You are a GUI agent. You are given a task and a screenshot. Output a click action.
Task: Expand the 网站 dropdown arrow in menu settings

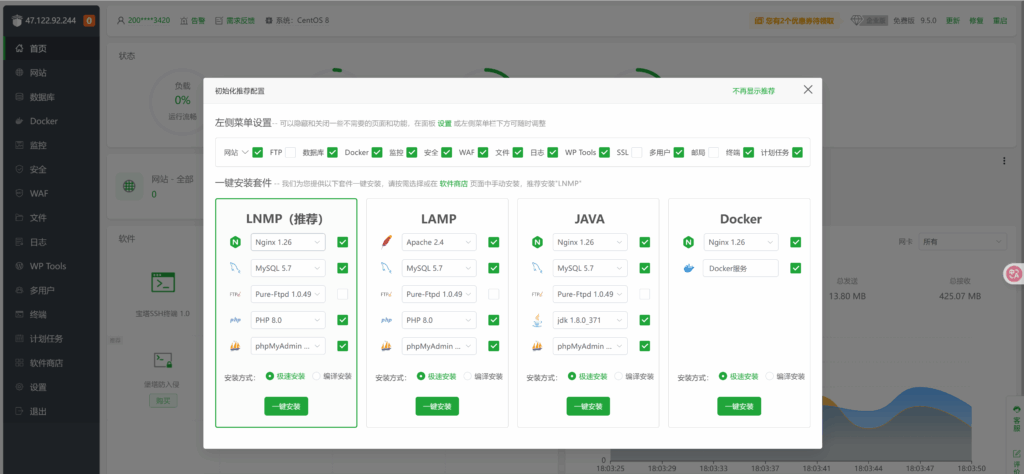pos(246,153)
